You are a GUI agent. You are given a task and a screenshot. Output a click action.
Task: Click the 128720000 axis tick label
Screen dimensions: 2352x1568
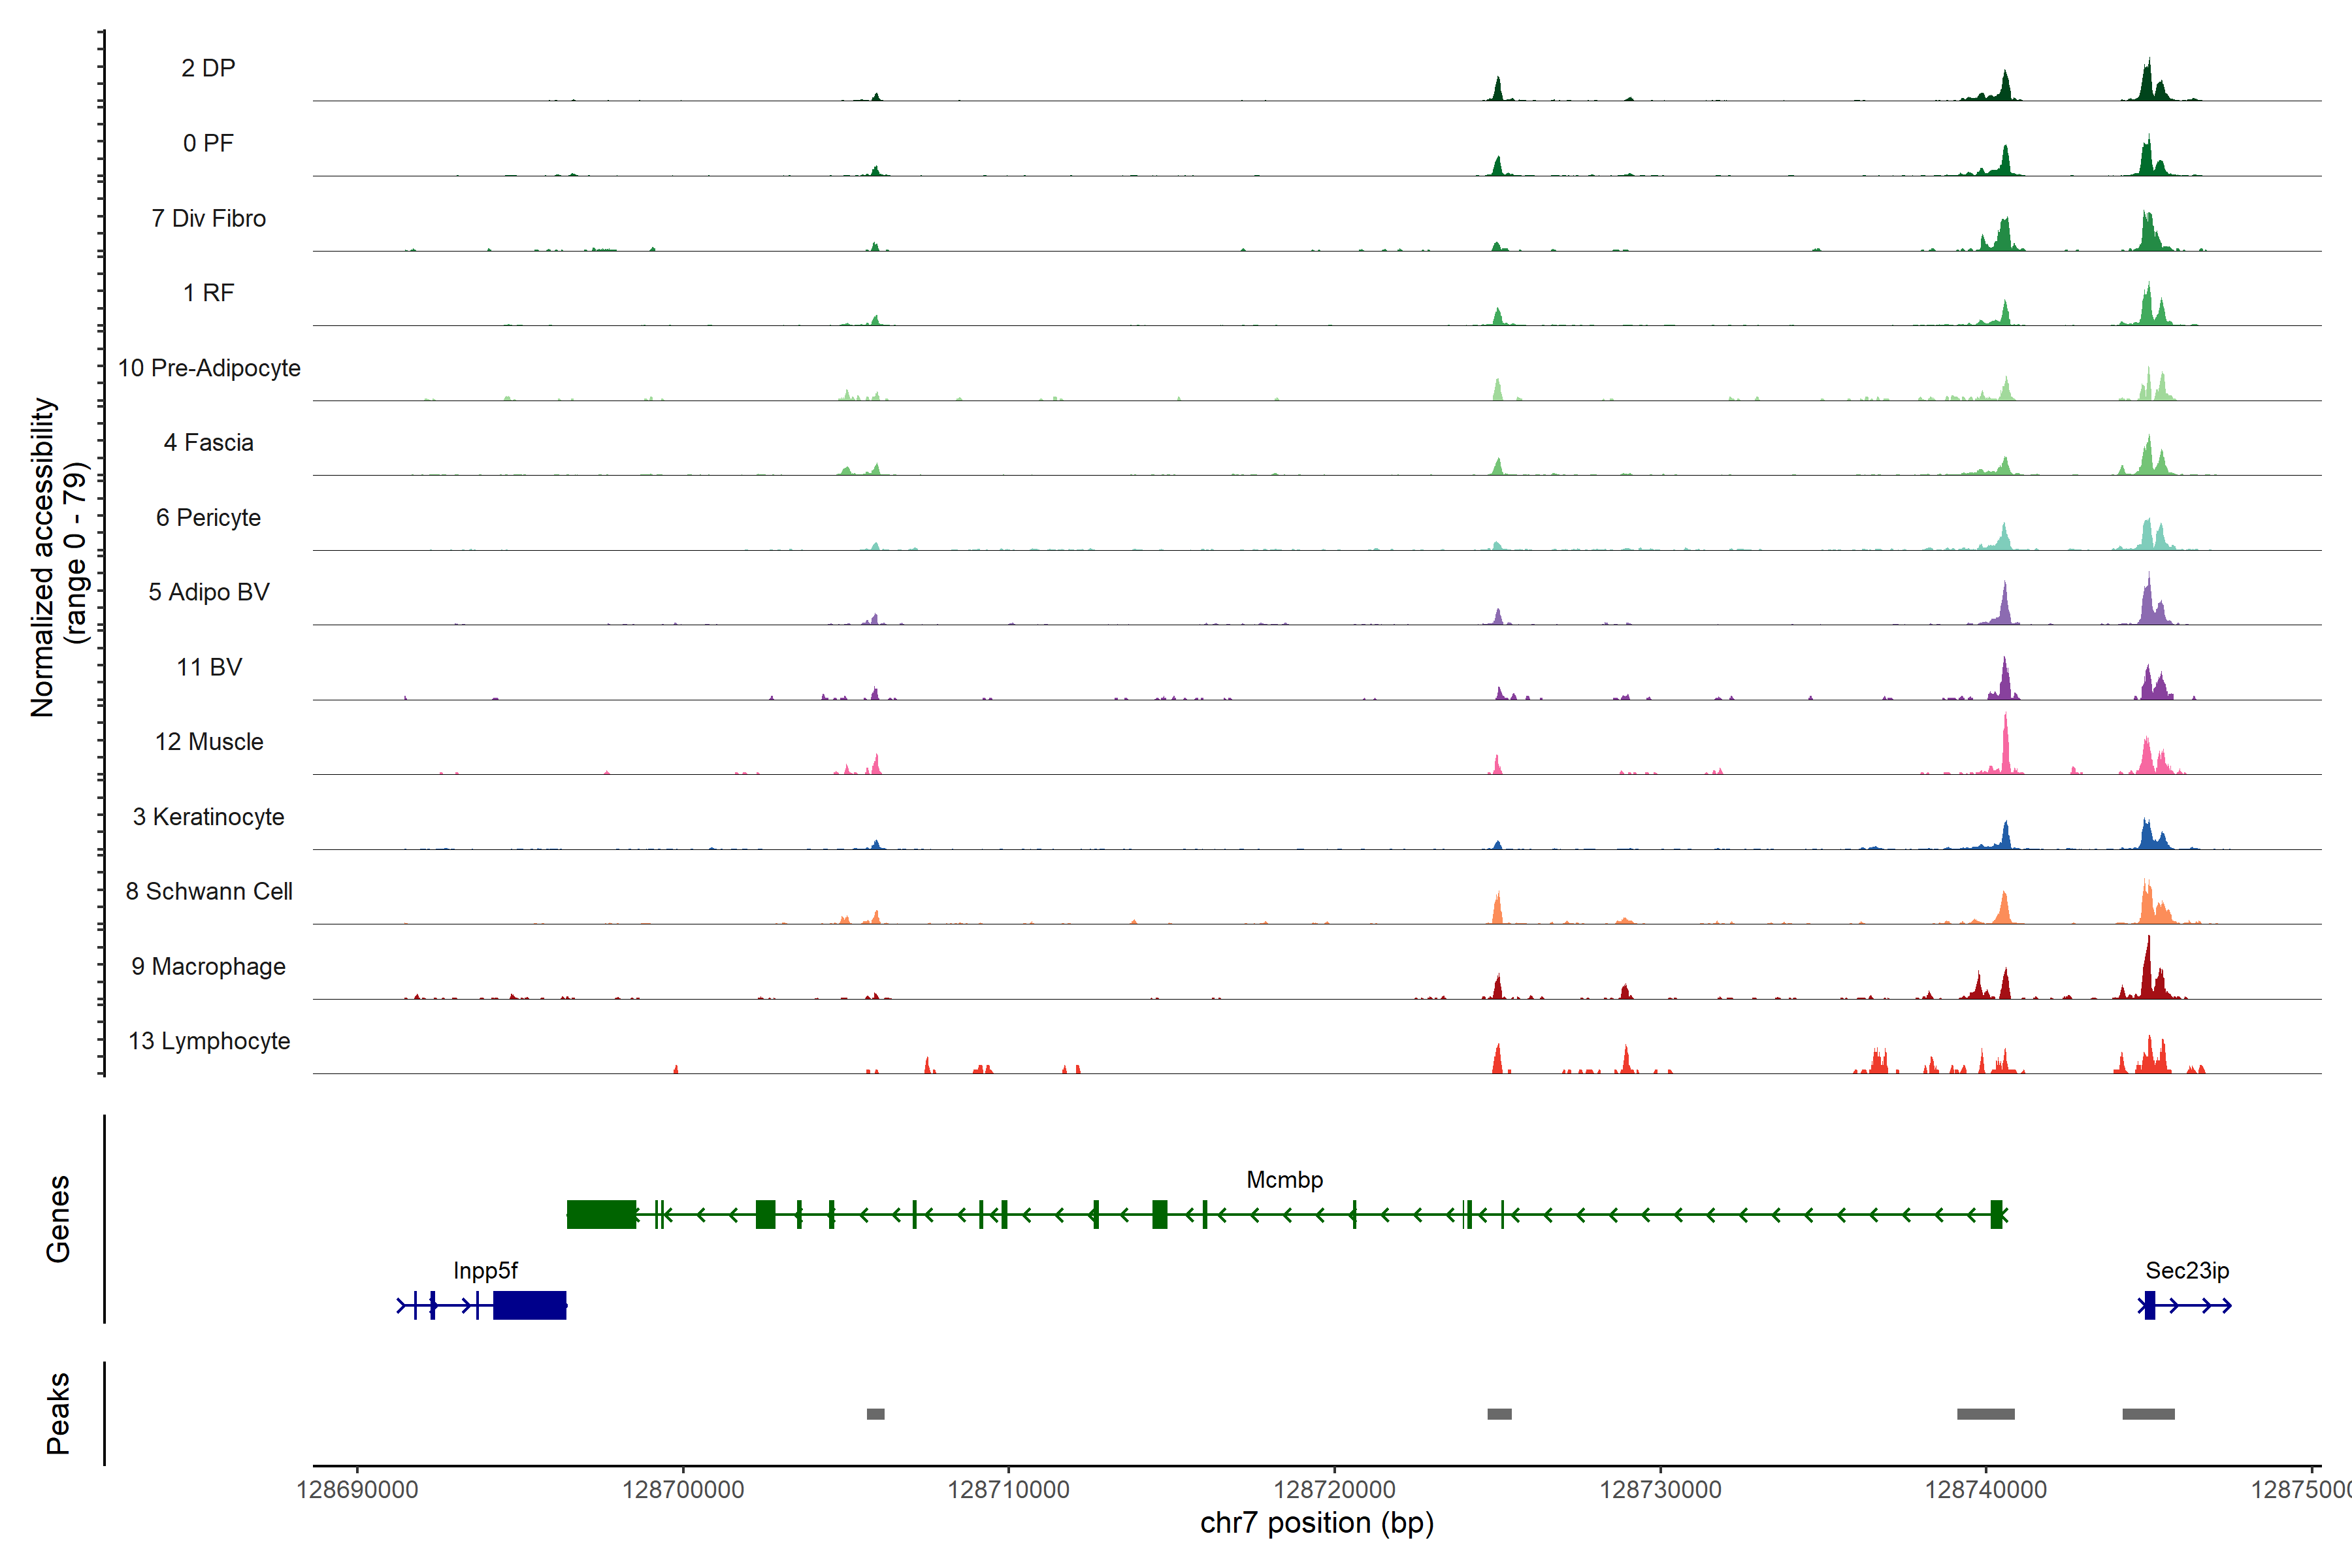point(1334,1490)
